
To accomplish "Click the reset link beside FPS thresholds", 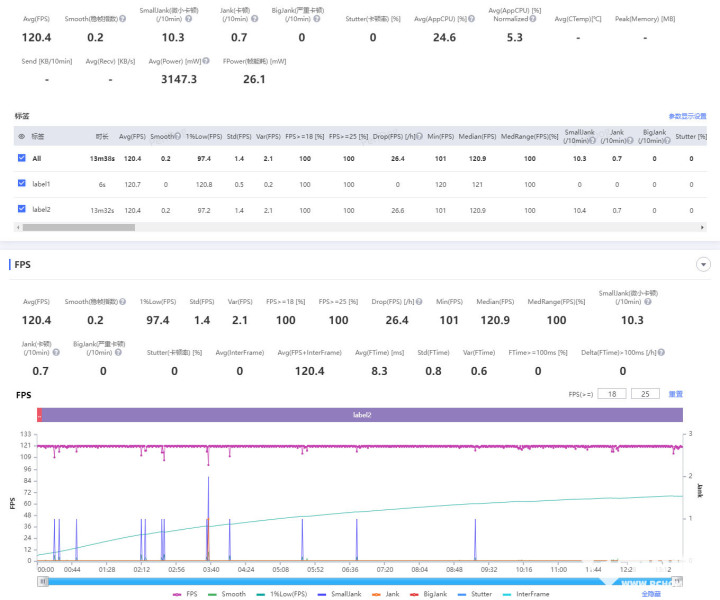I will [676, 394].
